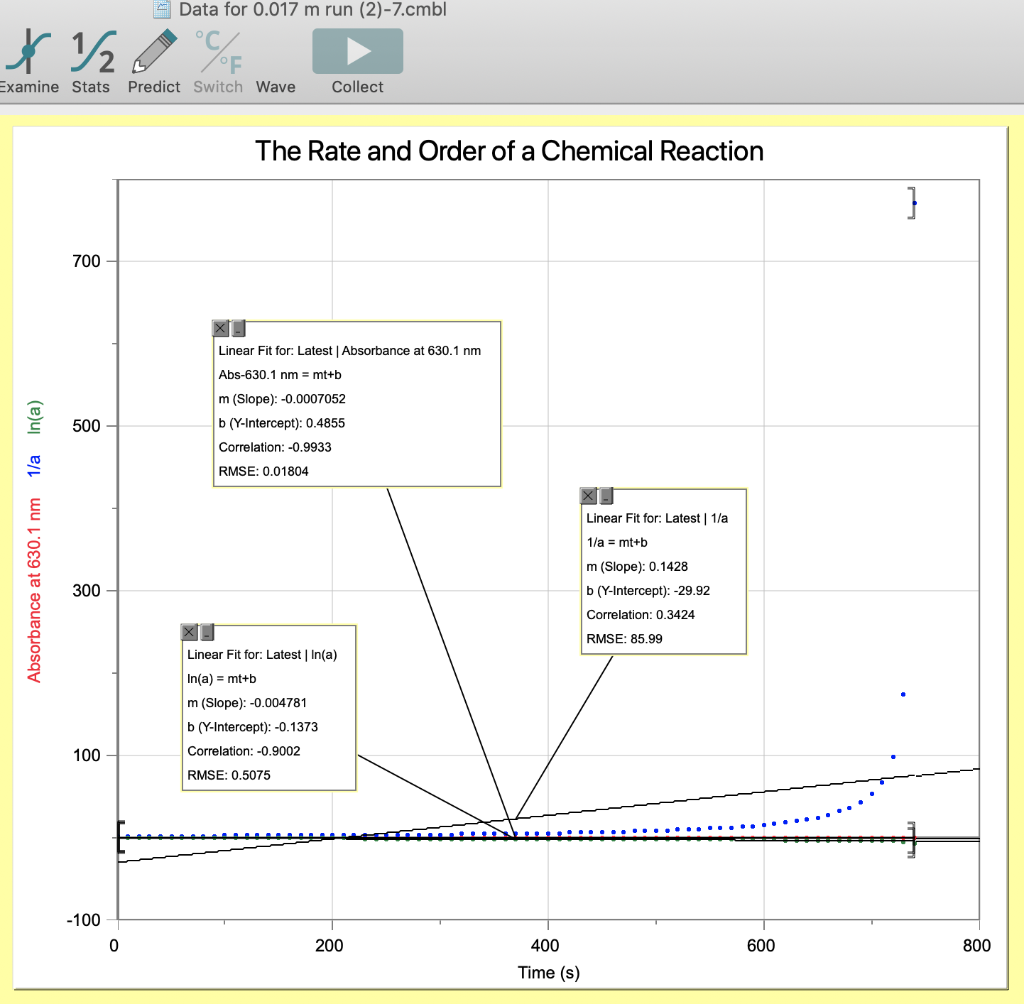Click the graph title text
Image resolution: width=1024 pixels, height=1004 pixels.
(x=509, y=151)
